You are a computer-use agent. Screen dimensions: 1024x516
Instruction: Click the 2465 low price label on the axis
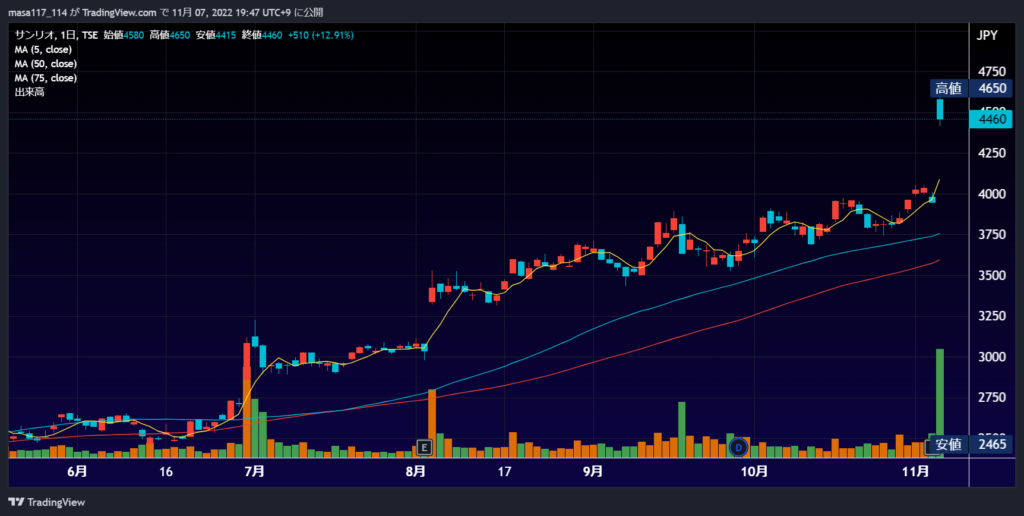point(991,444)
